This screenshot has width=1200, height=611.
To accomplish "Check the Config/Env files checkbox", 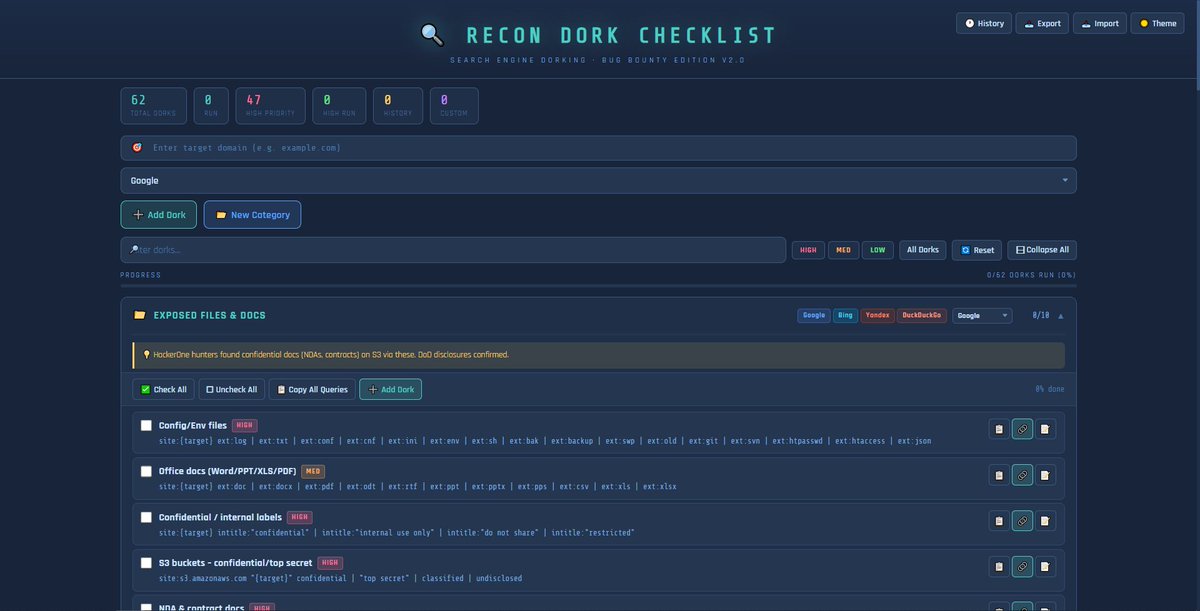I will [x=146, y=426].
